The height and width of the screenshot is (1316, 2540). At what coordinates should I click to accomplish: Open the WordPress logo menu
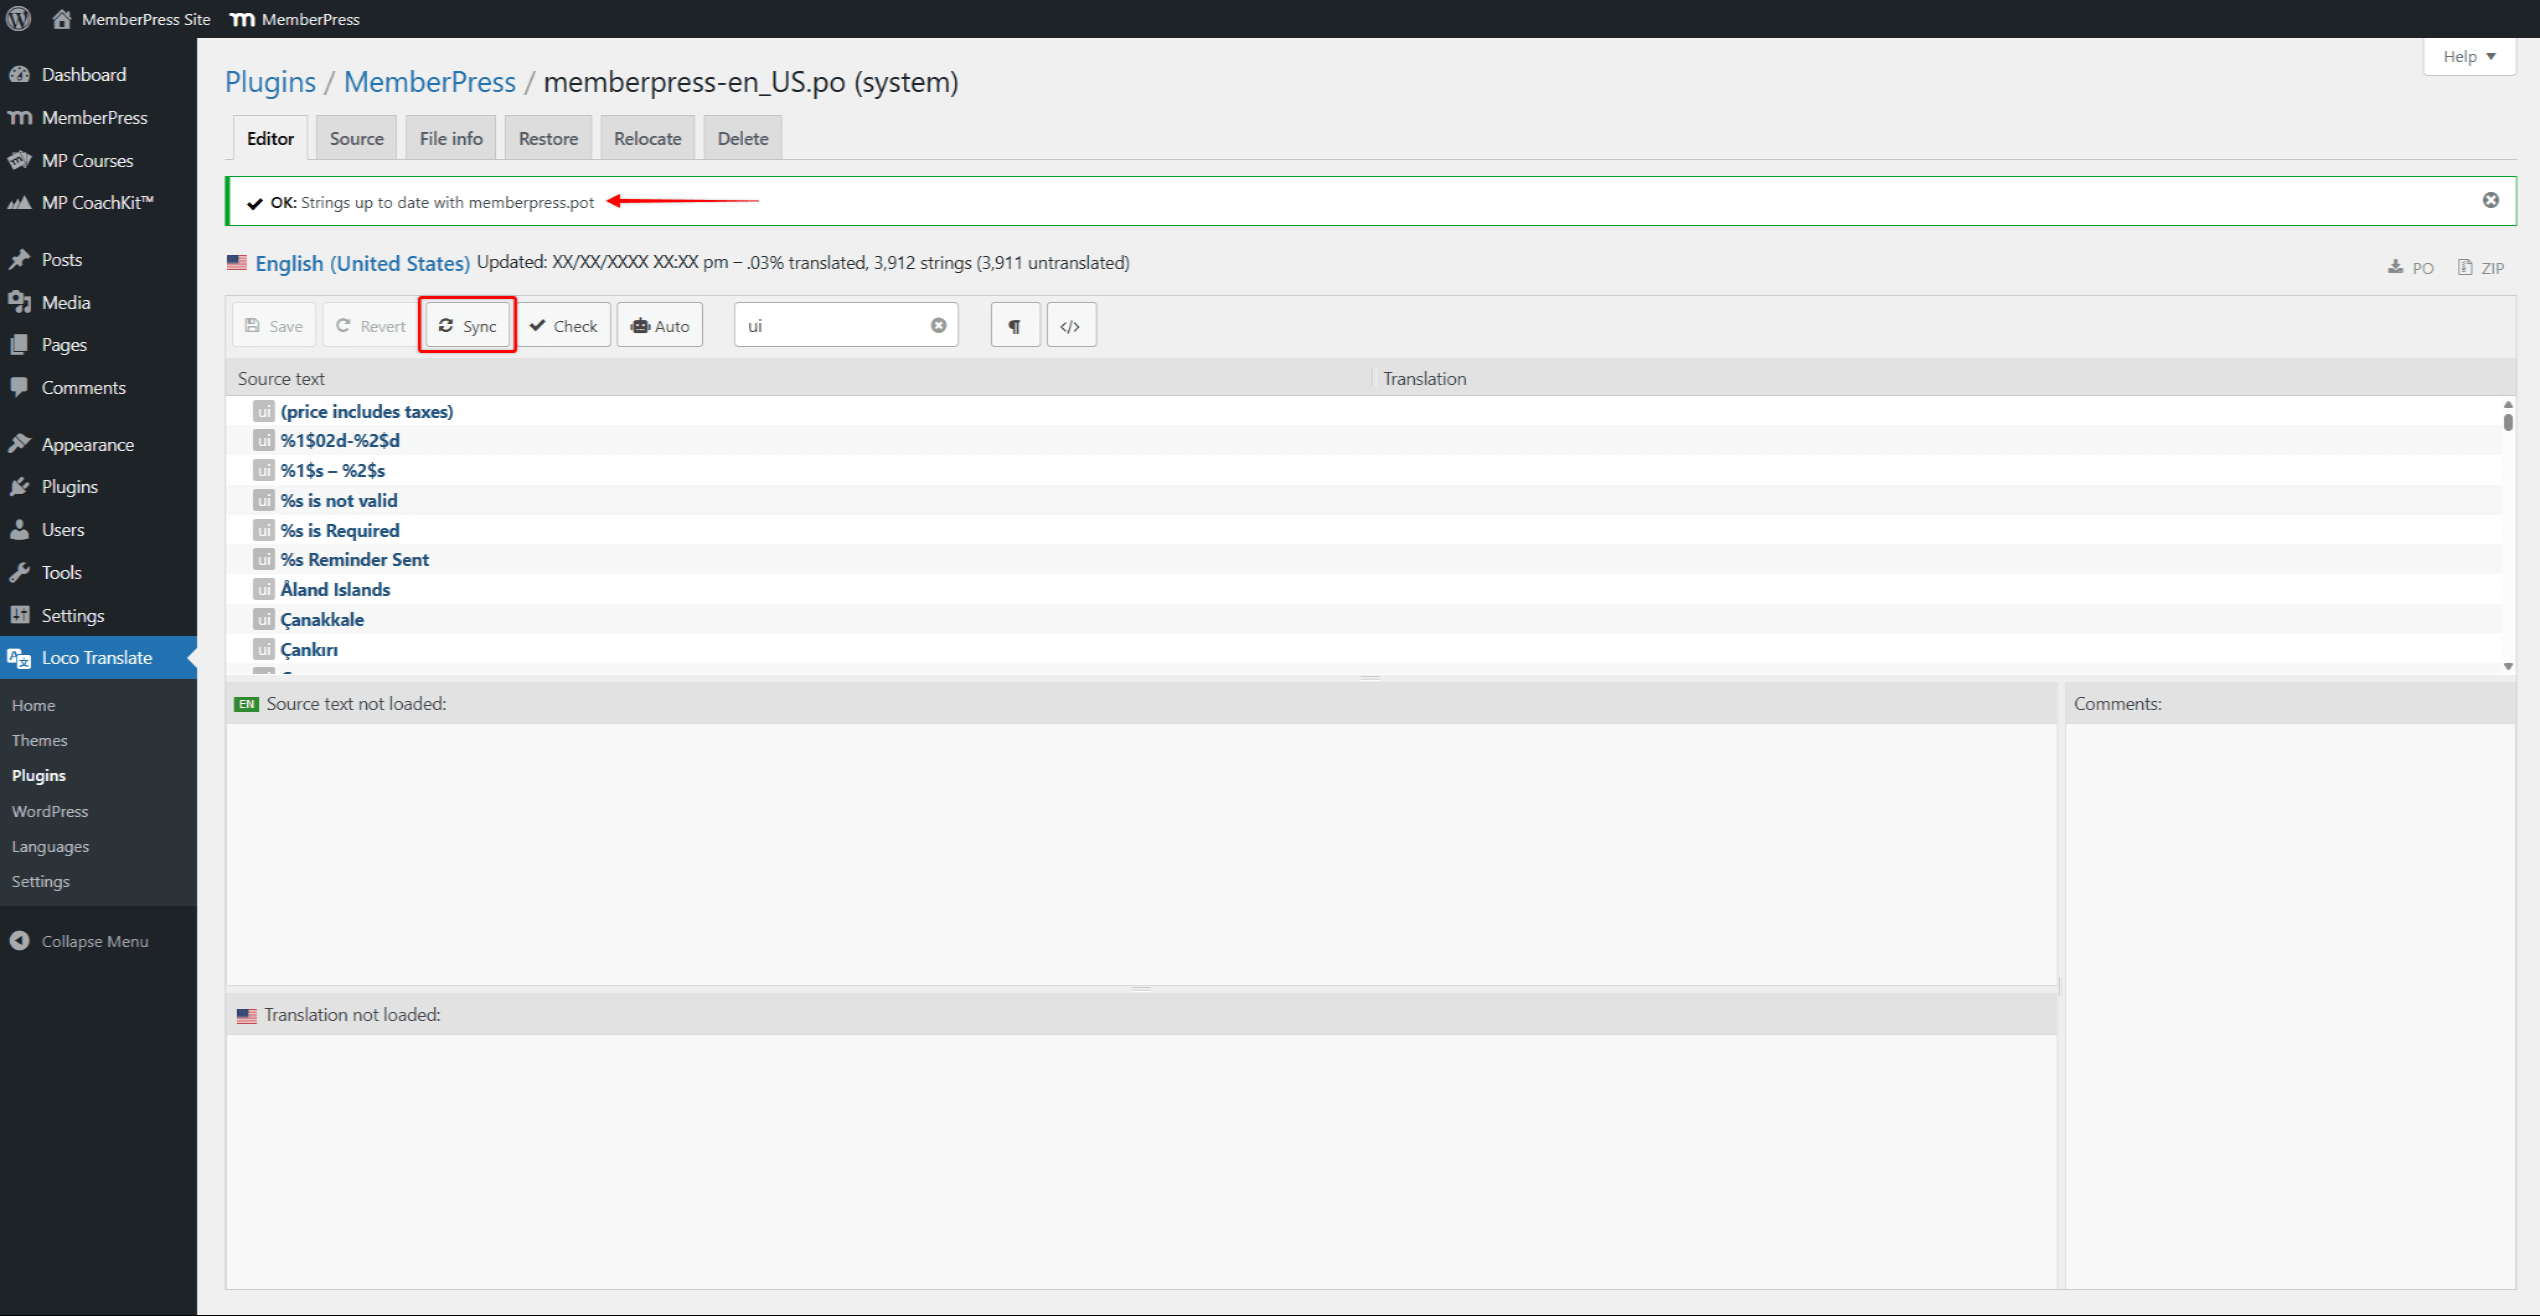point(19,19)
